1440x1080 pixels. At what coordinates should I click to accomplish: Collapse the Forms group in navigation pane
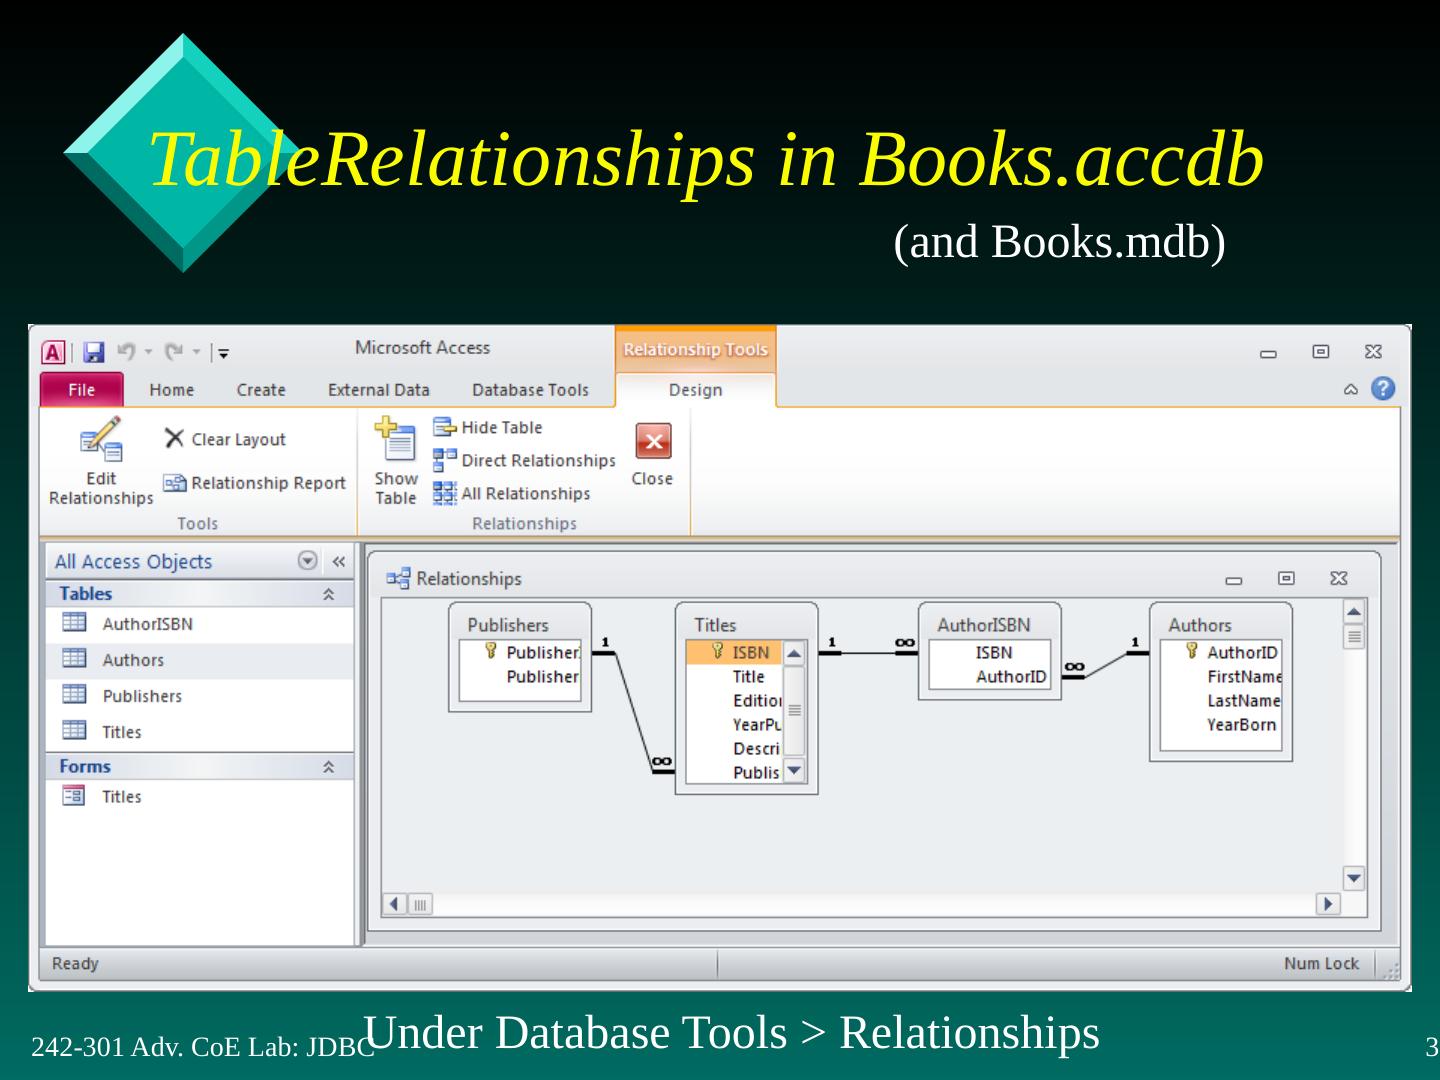(328, 767)
